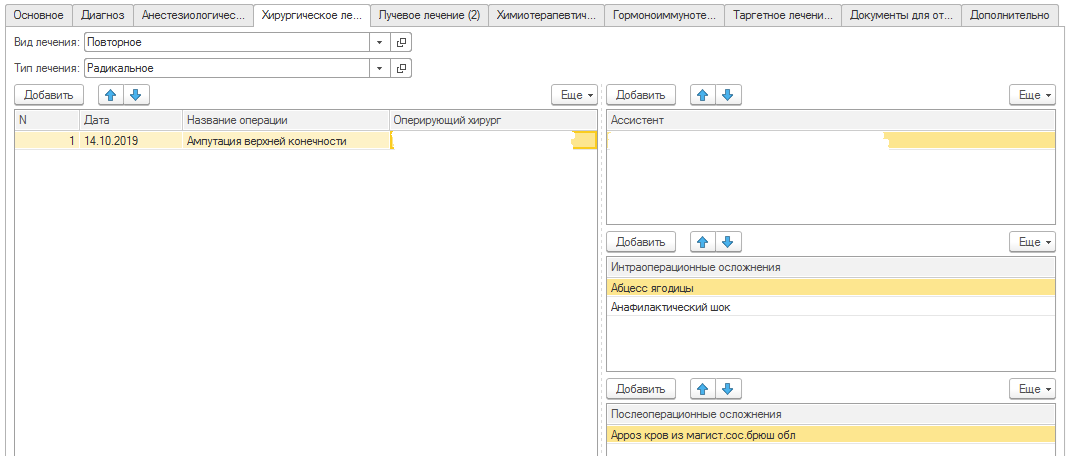
Task: Expand the Вид лечения dropdown list
Action: click(379, 43)
